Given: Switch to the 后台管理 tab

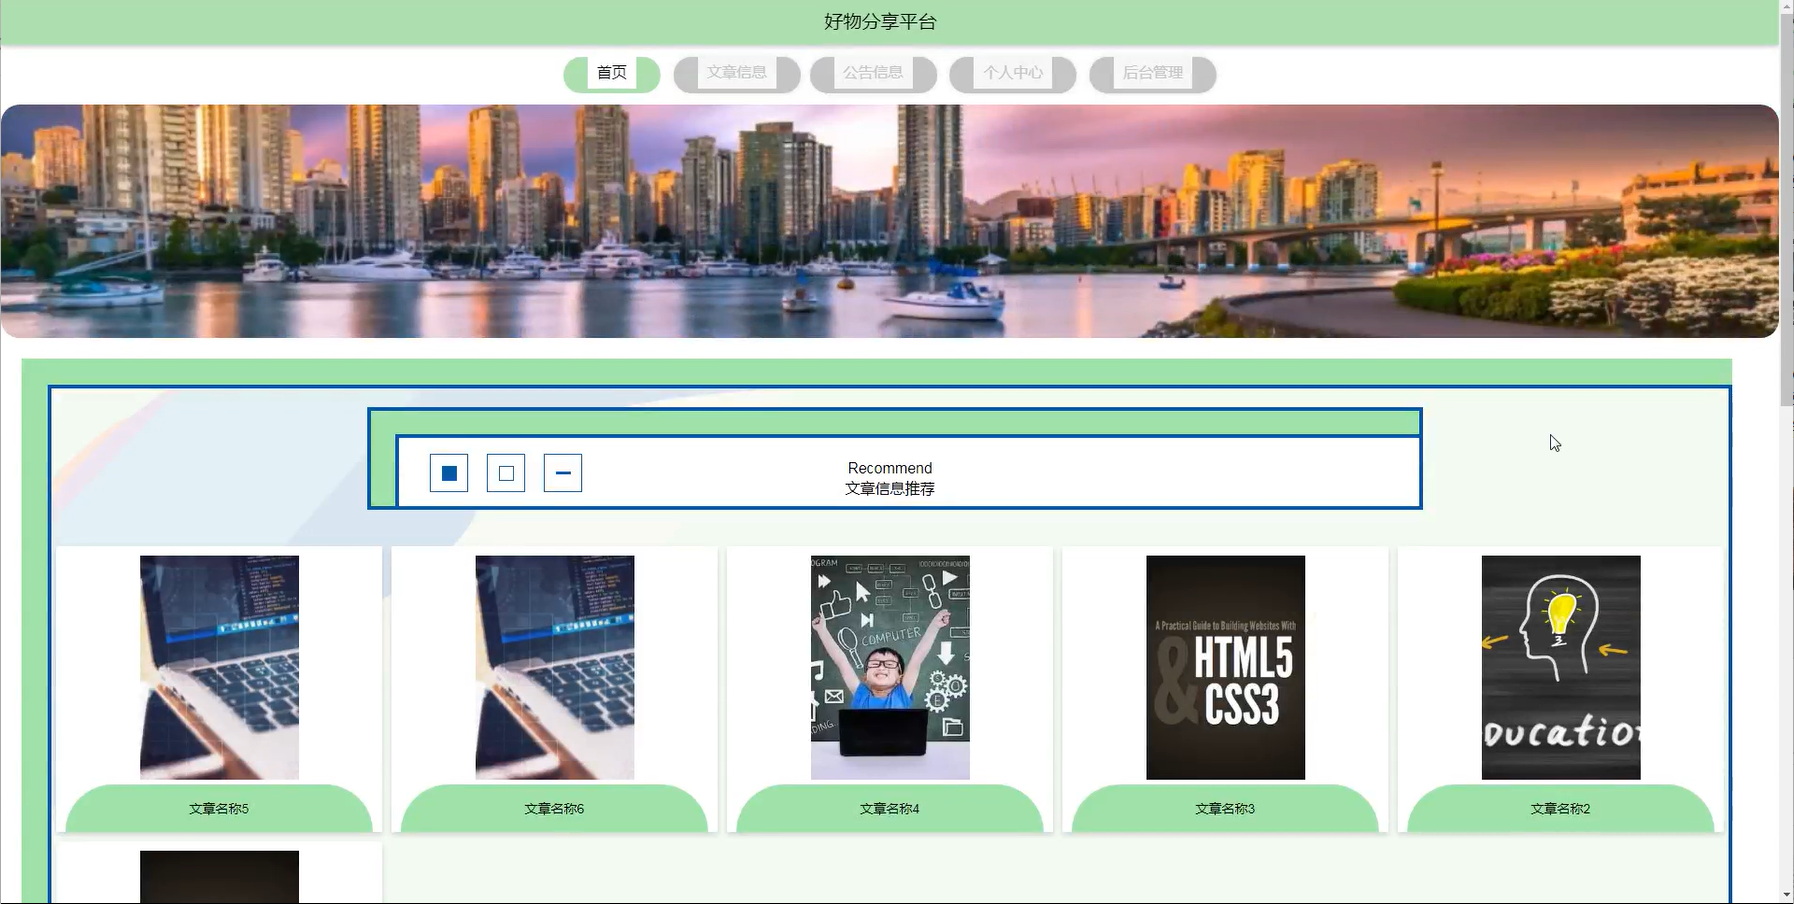Looking at the screenshot, I should 1153,74.
